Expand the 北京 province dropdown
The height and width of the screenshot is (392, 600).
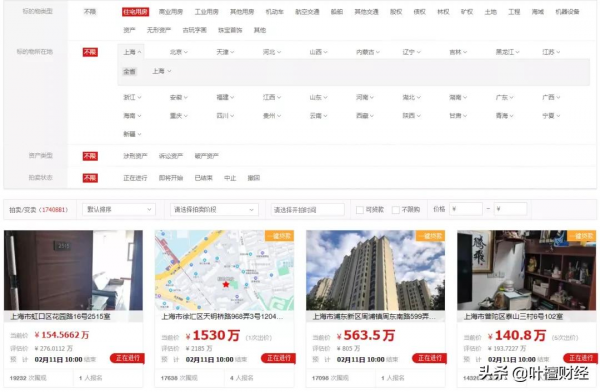(x=179, y=52)
